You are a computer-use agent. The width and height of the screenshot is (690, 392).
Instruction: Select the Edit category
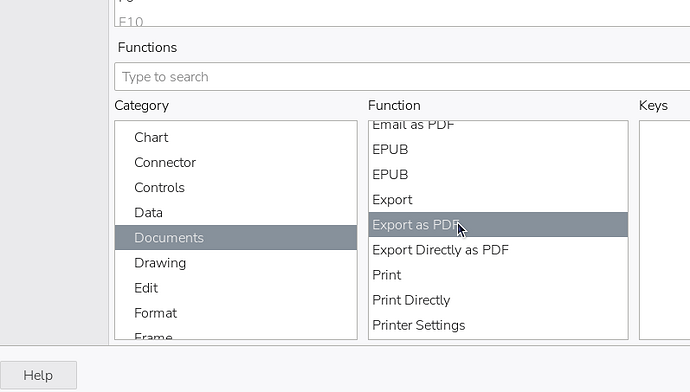tap(236, 288)
